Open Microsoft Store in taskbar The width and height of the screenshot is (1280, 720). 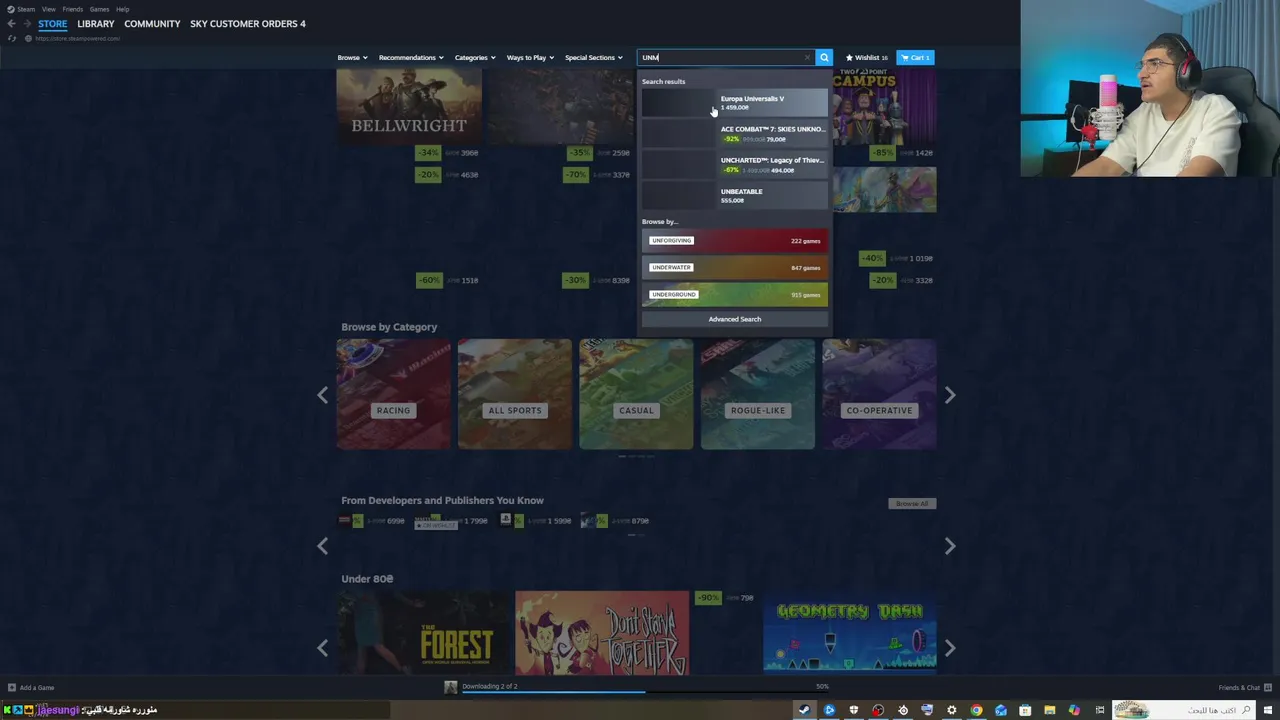(x=1025, y=710)
